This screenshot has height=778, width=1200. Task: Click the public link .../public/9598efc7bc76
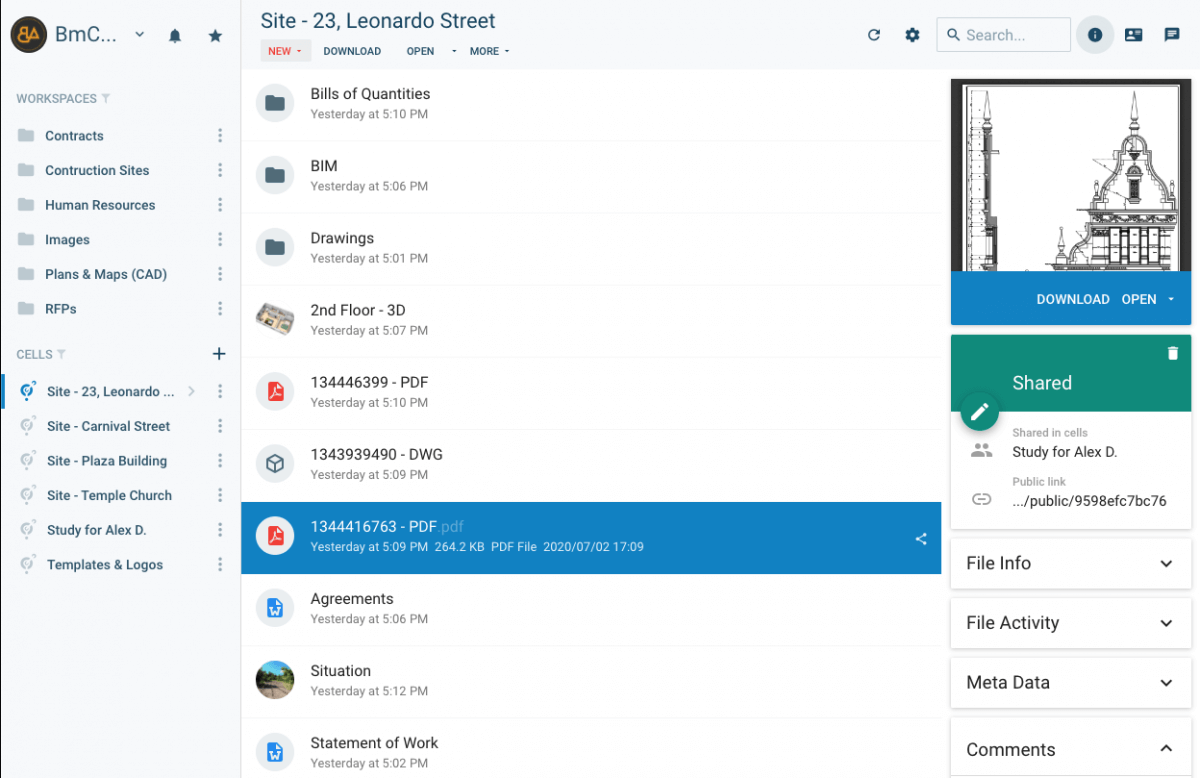1089,501
